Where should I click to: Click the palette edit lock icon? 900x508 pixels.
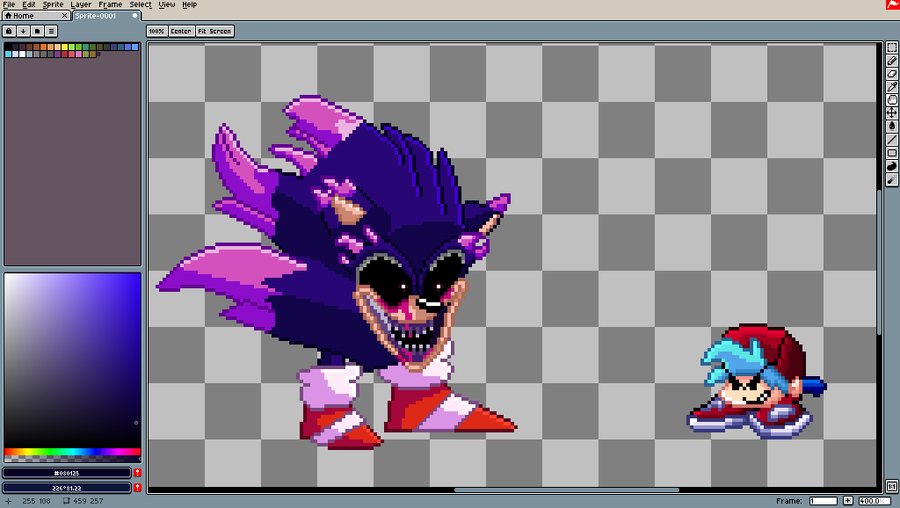9,31
